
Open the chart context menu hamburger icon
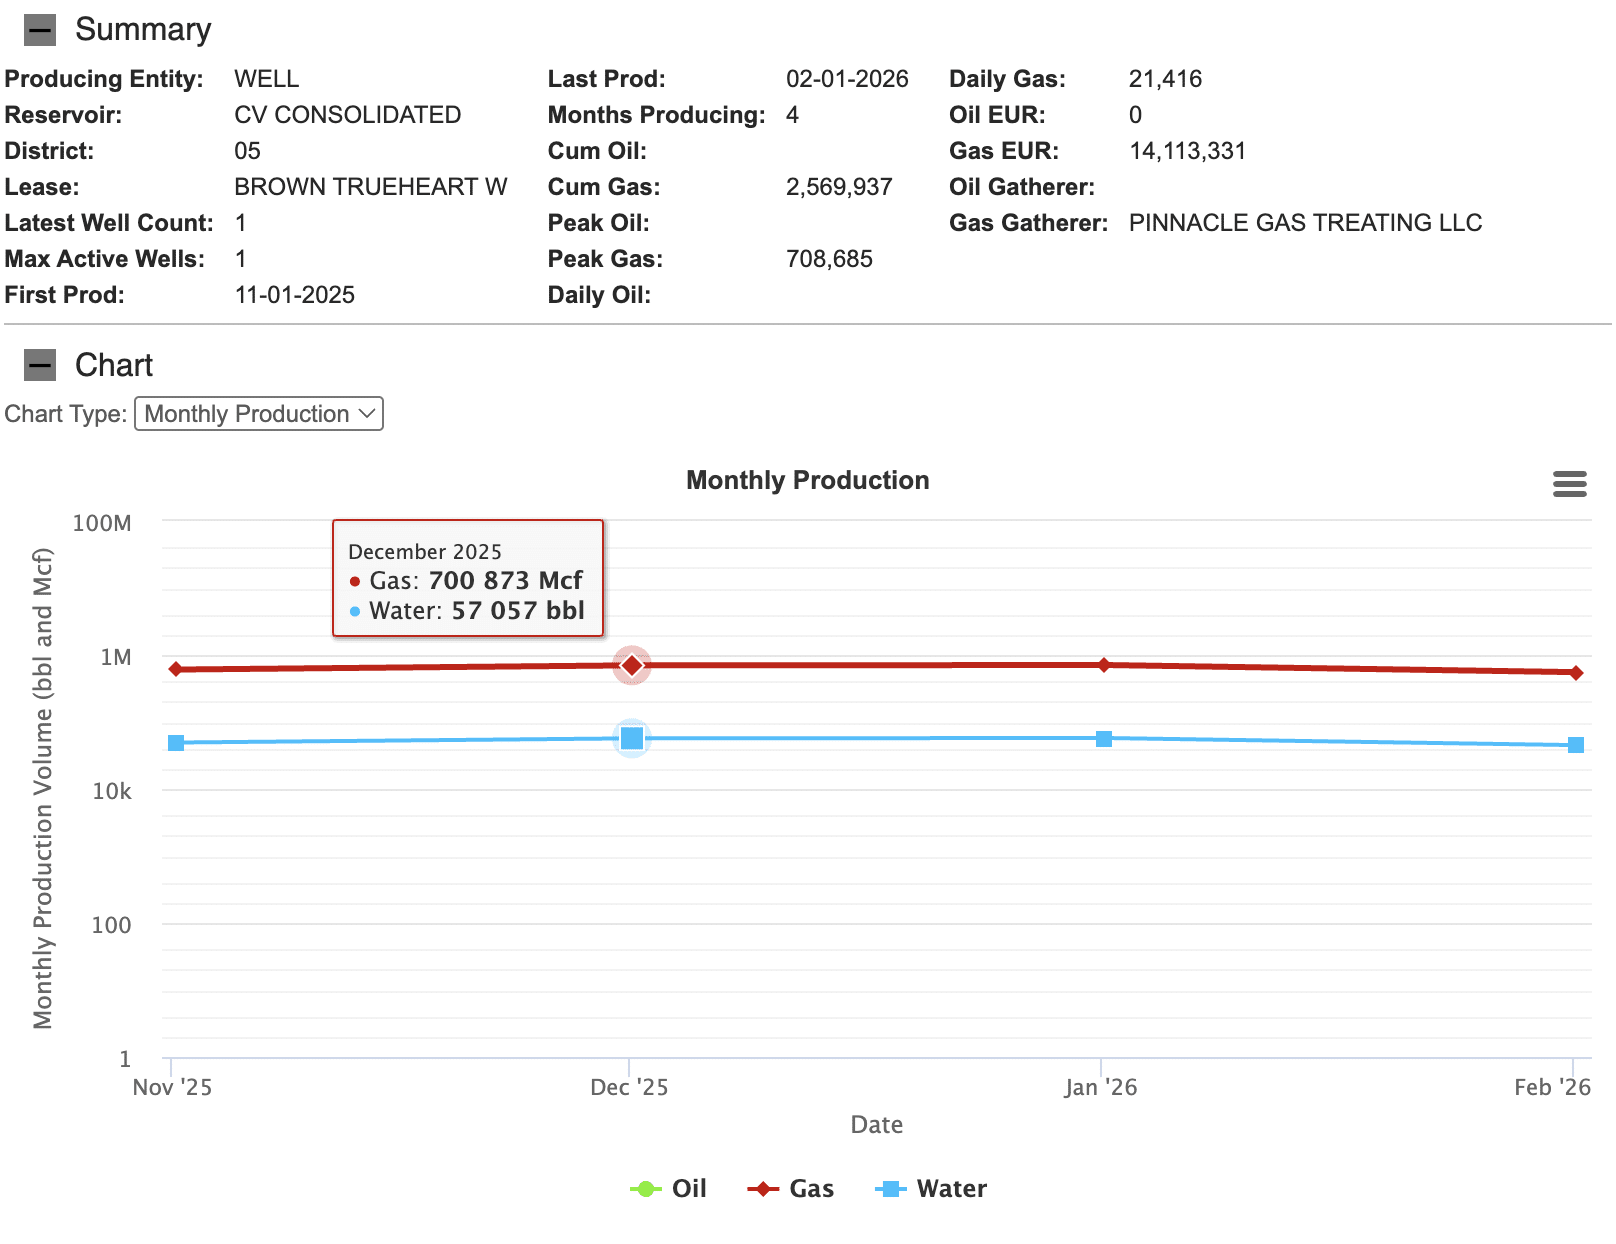coord(1569,484)
